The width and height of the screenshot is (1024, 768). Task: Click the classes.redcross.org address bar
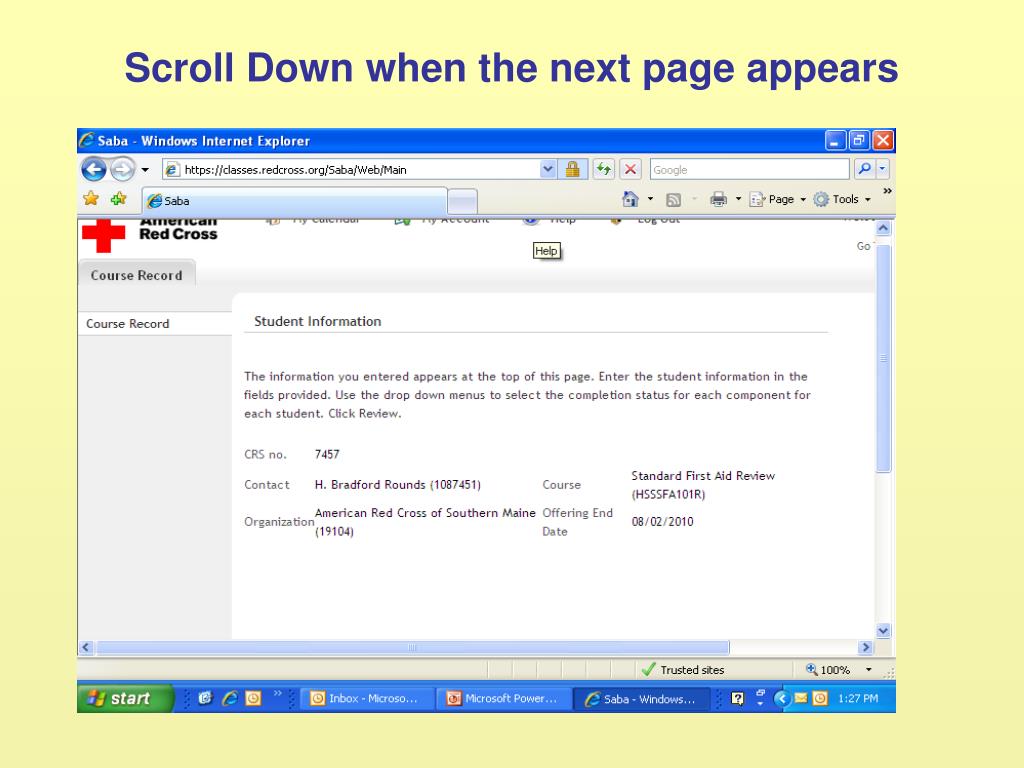coord(352,170)
